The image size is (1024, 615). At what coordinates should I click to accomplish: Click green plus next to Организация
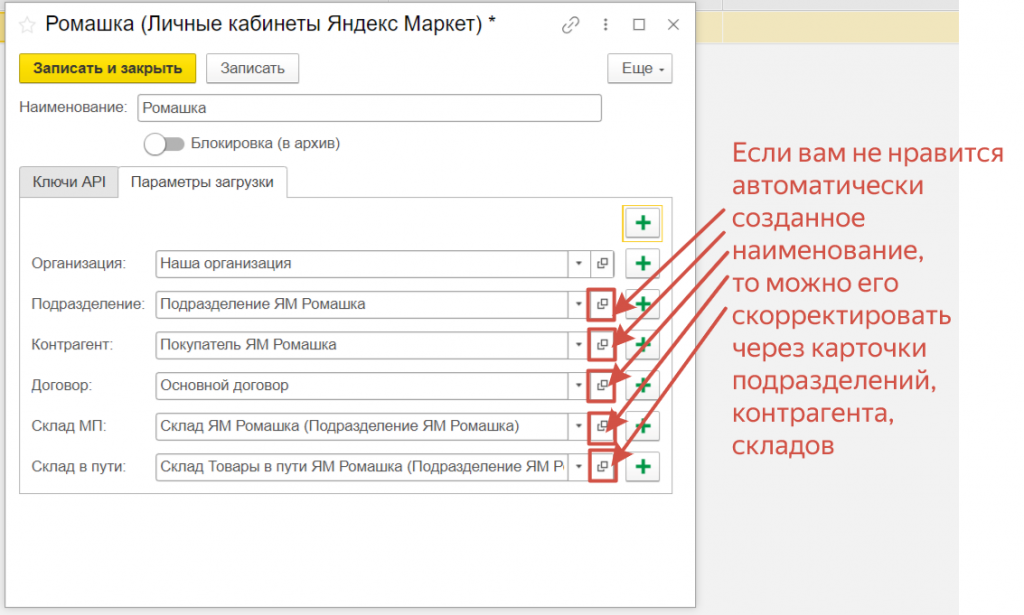click(x=643, y=263)
